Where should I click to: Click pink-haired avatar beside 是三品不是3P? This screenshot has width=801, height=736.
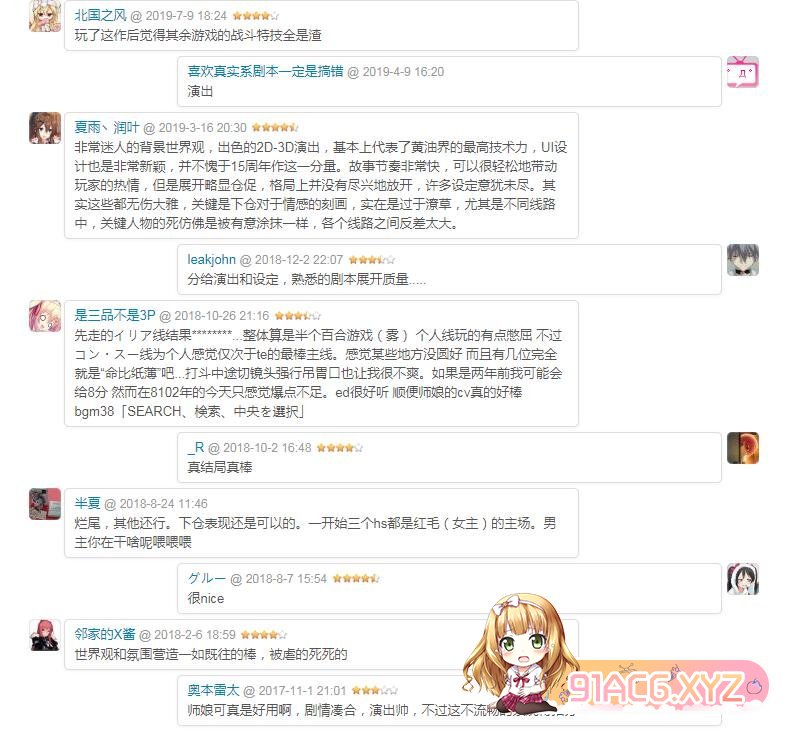tap(45, 316)
